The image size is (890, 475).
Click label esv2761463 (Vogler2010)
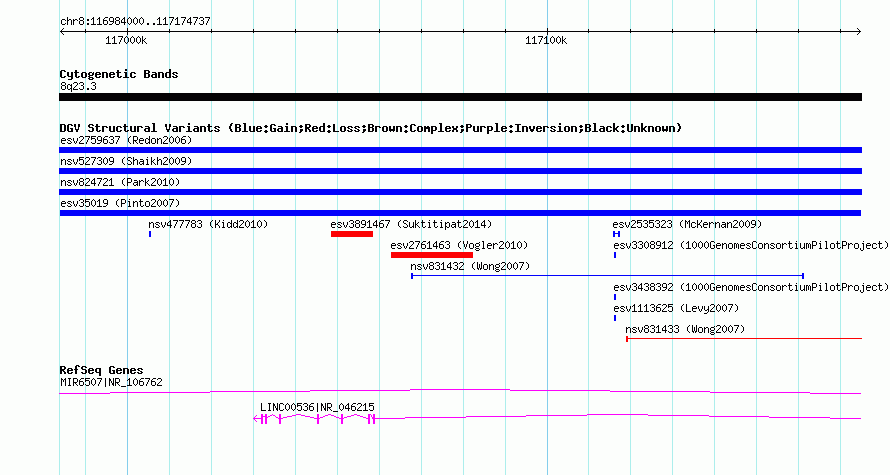[x=459, y=245]
